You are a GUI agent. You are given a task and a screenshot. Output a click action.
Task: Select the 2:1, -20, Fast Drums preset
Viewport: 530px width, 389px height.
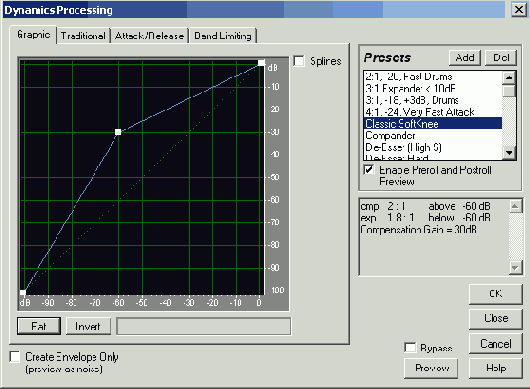(x=433, y=77)
